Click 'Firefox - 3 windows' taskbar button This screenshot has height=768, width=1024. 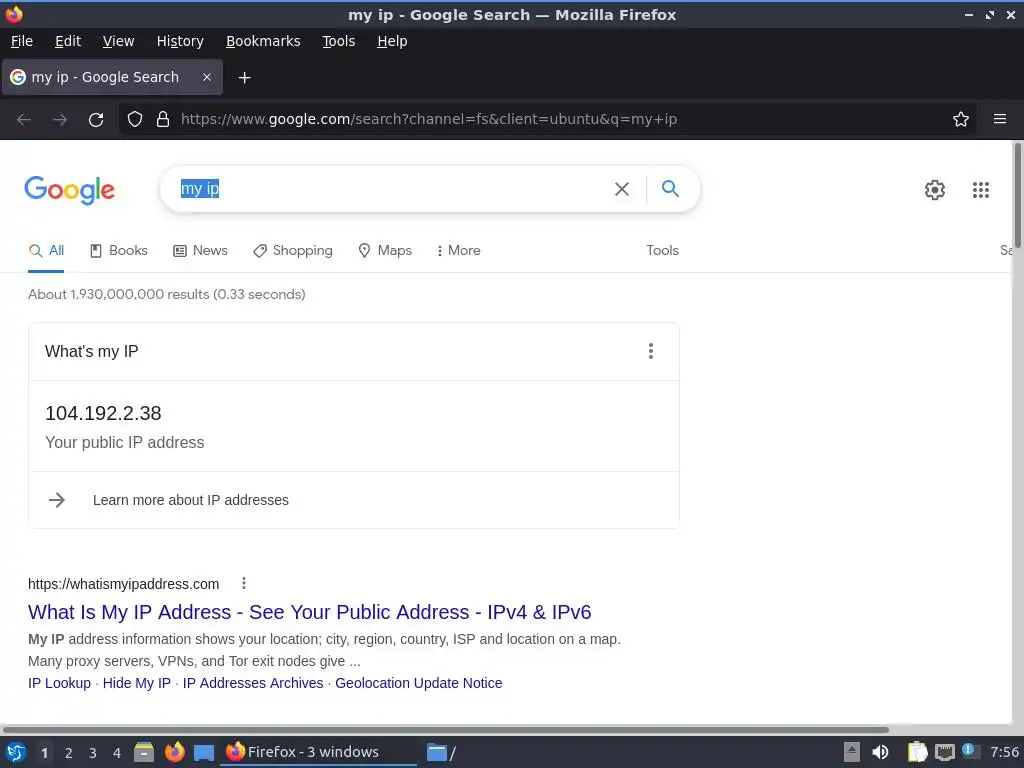click(319, 752)
